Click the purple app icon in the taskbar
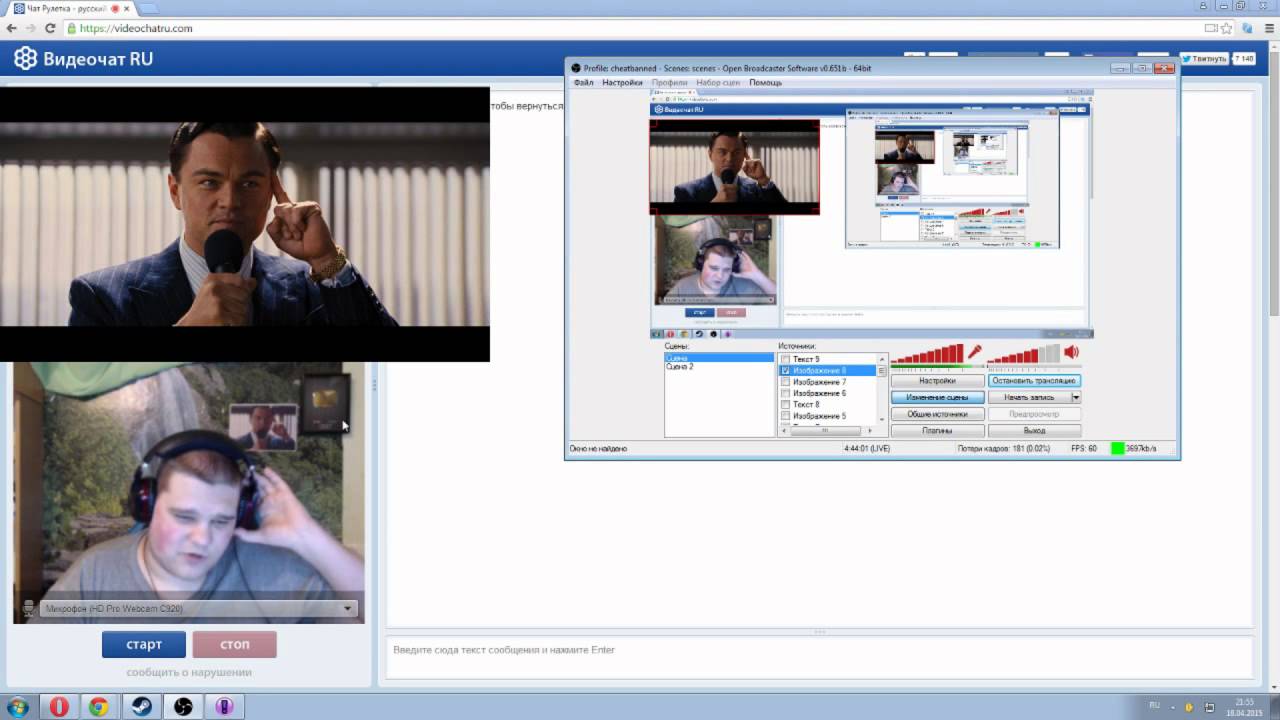Screen dimensions: 1280x720 [224, 707]
